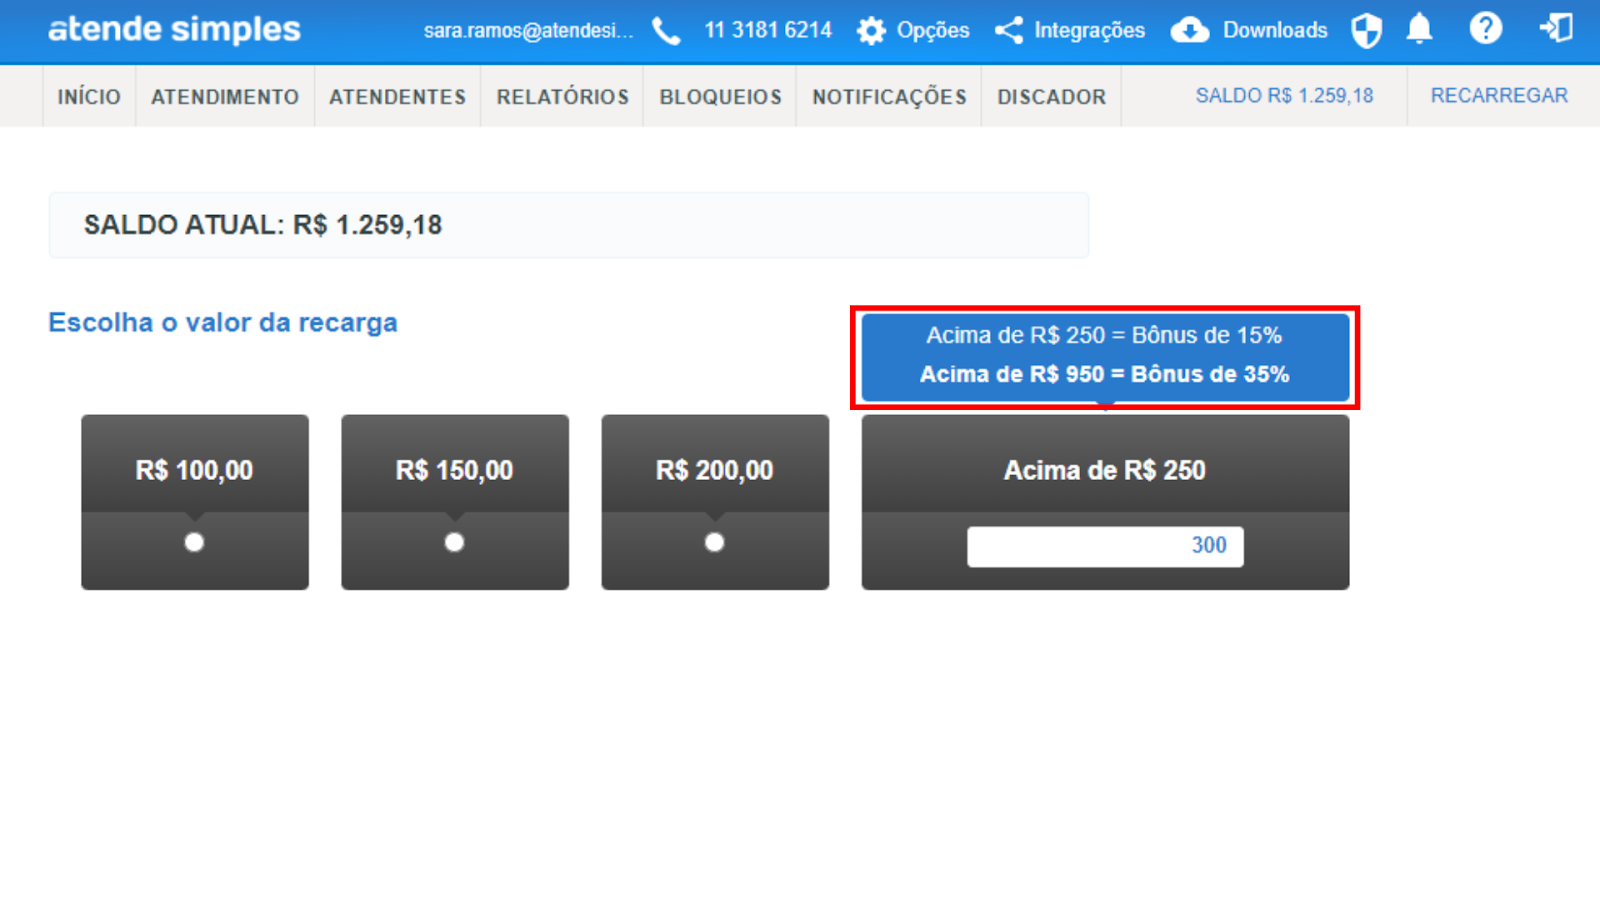1600x900 pixels.
Task: Click the RECARREGAR link
Action: tap(1499, 96)
